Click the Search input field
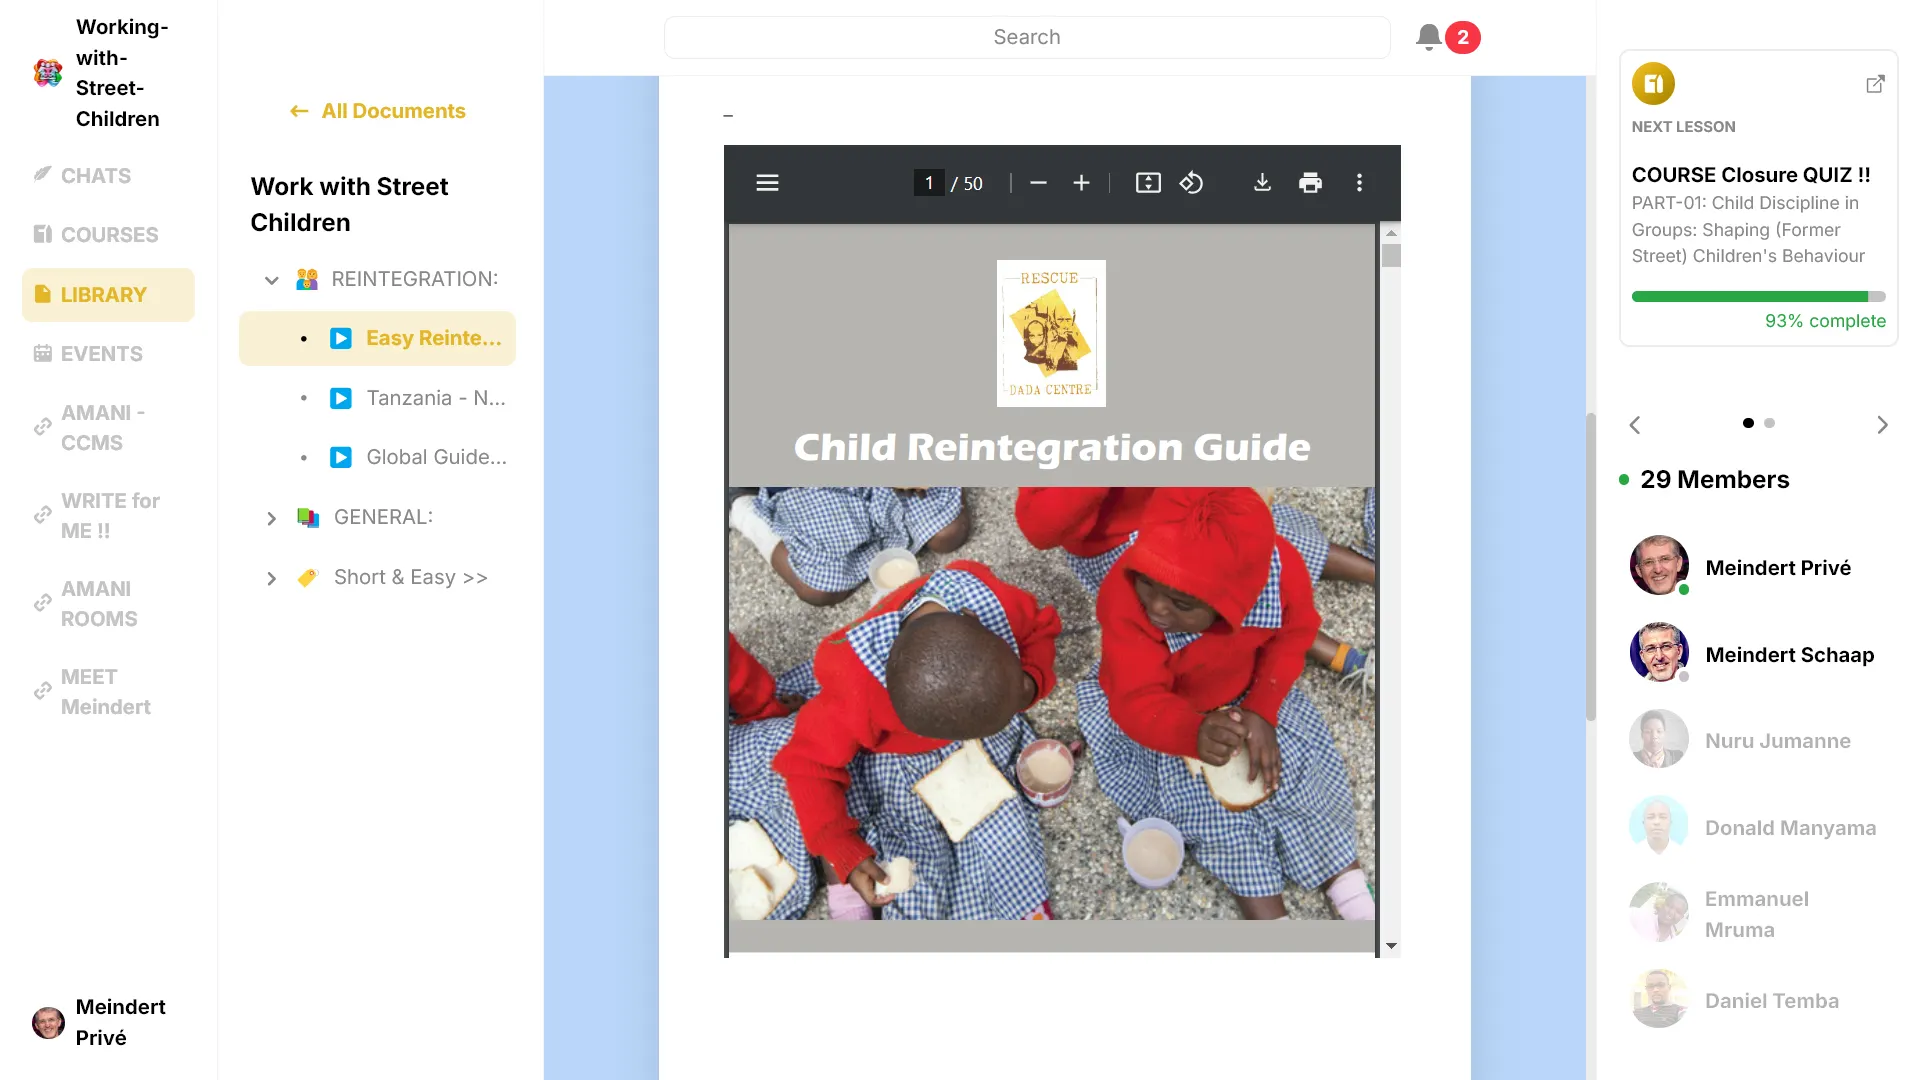This screenshot has width=1920, height=1080. click(1026, 38)
